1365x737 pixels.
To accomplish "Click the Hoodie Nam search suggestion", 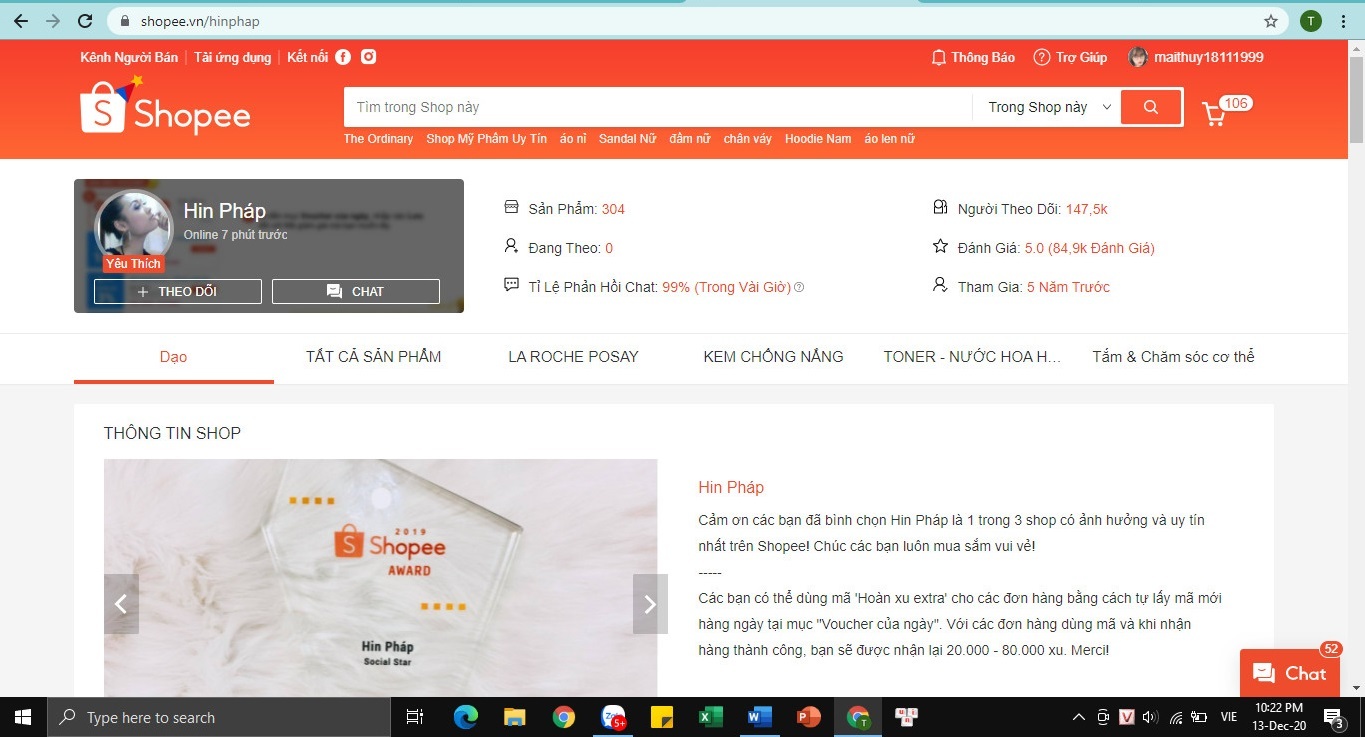I will click(818, 139).
